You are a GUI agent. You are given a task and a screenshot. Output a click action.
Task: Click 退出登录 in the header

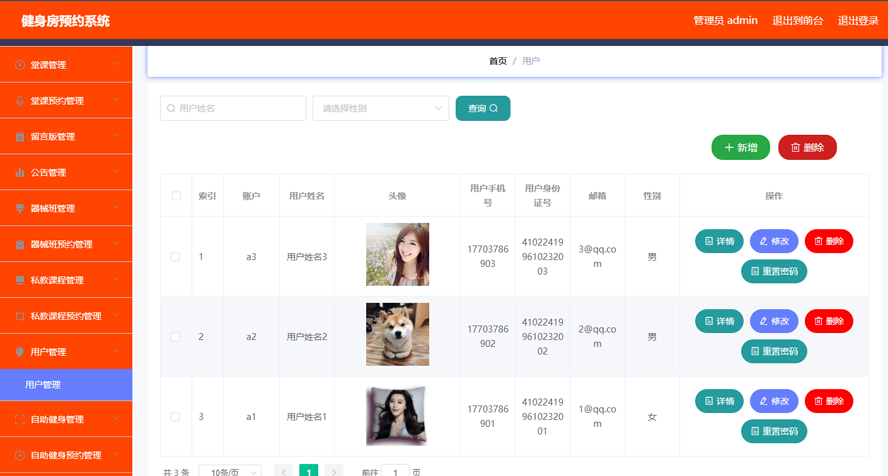tap(858, 21)
